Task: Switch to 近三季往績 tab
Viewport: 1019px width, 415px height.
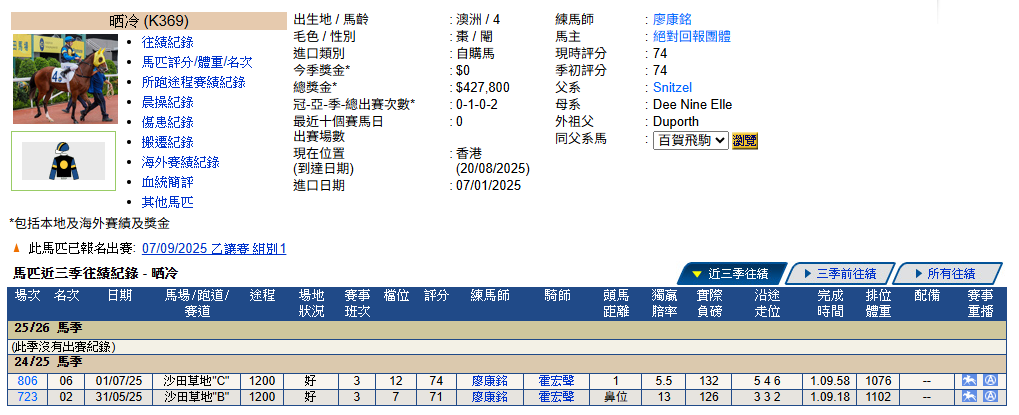Action: tap(732, 273)
